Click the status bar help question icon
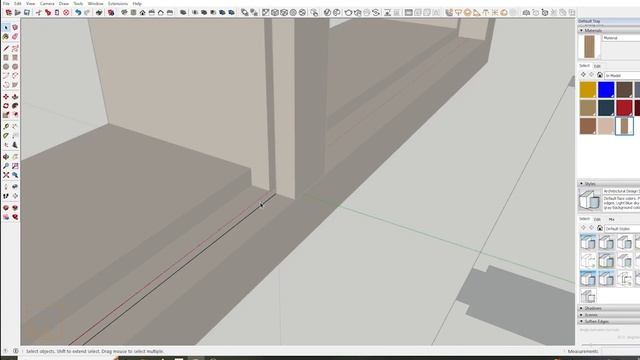Screen dimensions: 640x360 pyautogui.click(x=6, y=351)
